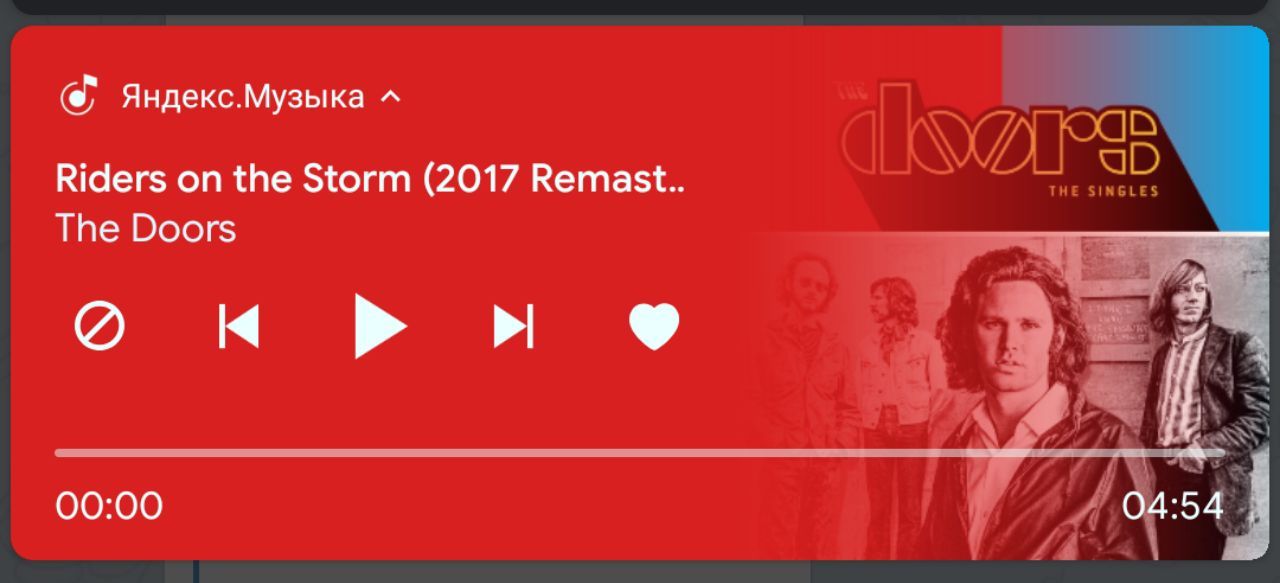Block this track with the dislike icon

(100, 326)
